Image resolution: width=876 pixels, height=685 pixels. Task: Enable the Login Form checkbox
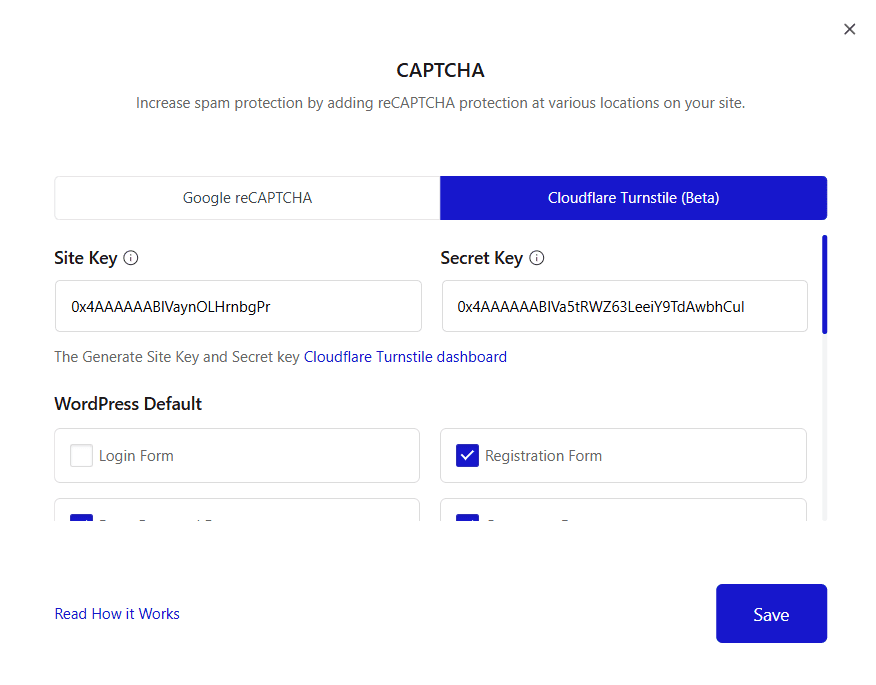point(81,455)
